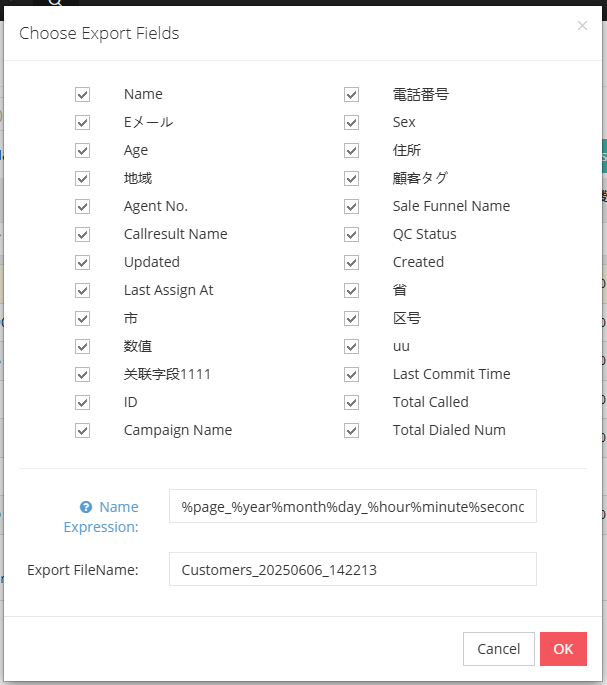Click the Last Assign At label
The height and width of the screenshot is (685, 607).
coord(169,291)
